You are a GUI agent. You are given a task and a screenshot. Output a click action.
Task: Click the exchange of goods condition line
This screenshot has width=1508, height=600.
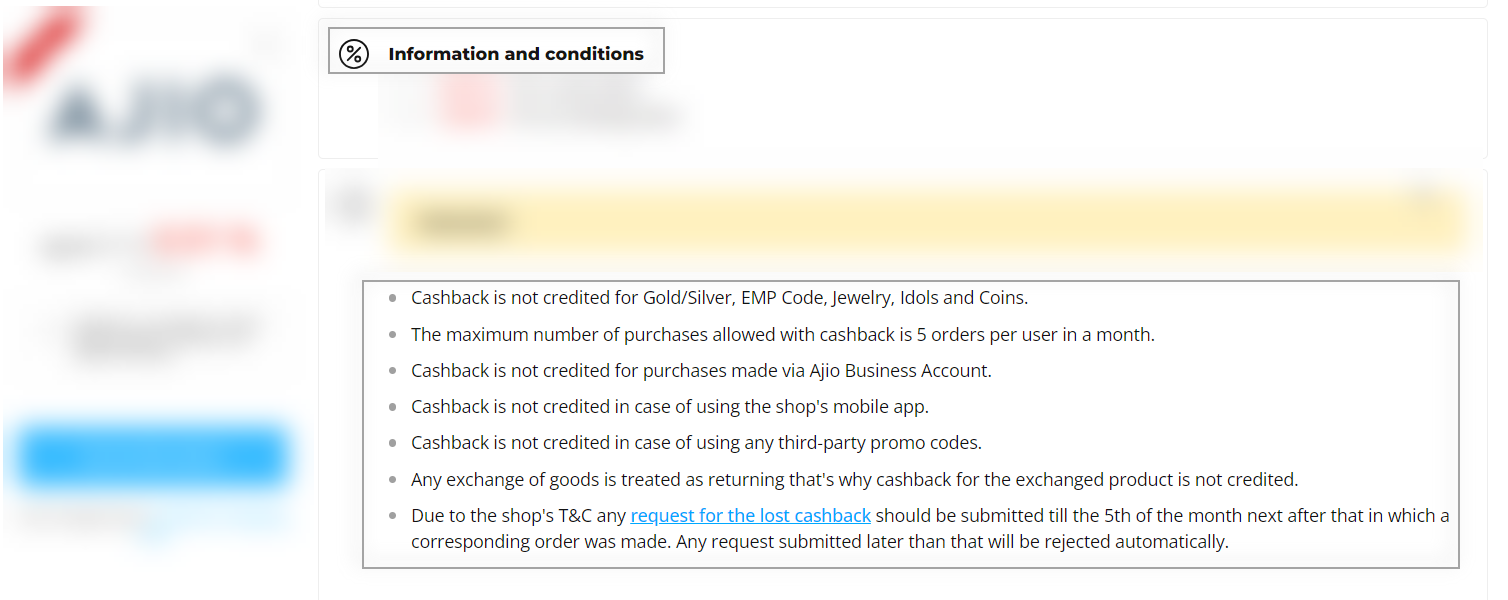tap(854, 480)
